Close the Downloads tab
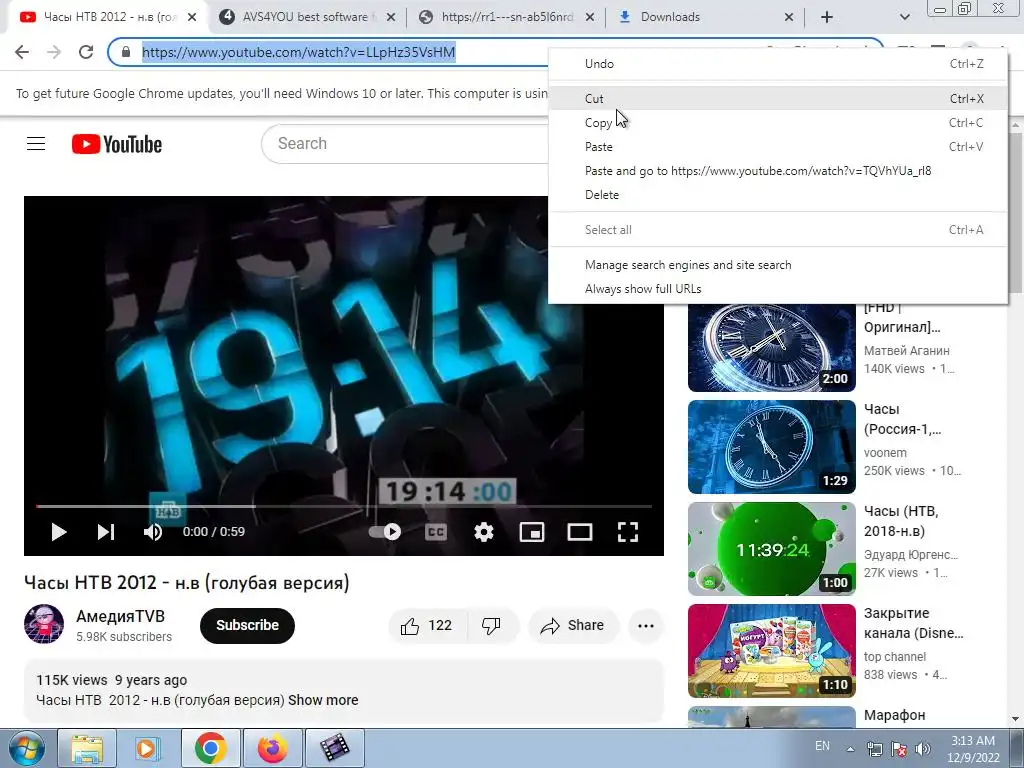Viewport: 1024px width, 768px height. [x=789, y=18]
